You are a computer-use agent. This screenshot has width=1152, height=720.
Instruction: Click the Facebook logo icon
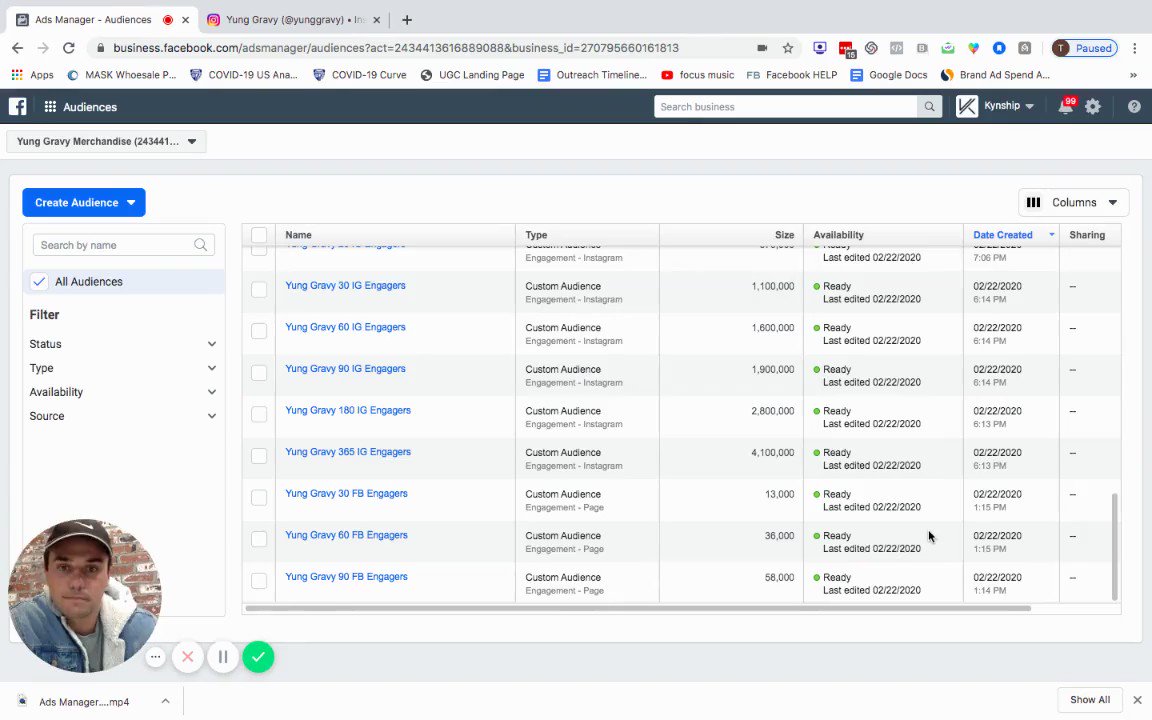click(x=18, y=107)
